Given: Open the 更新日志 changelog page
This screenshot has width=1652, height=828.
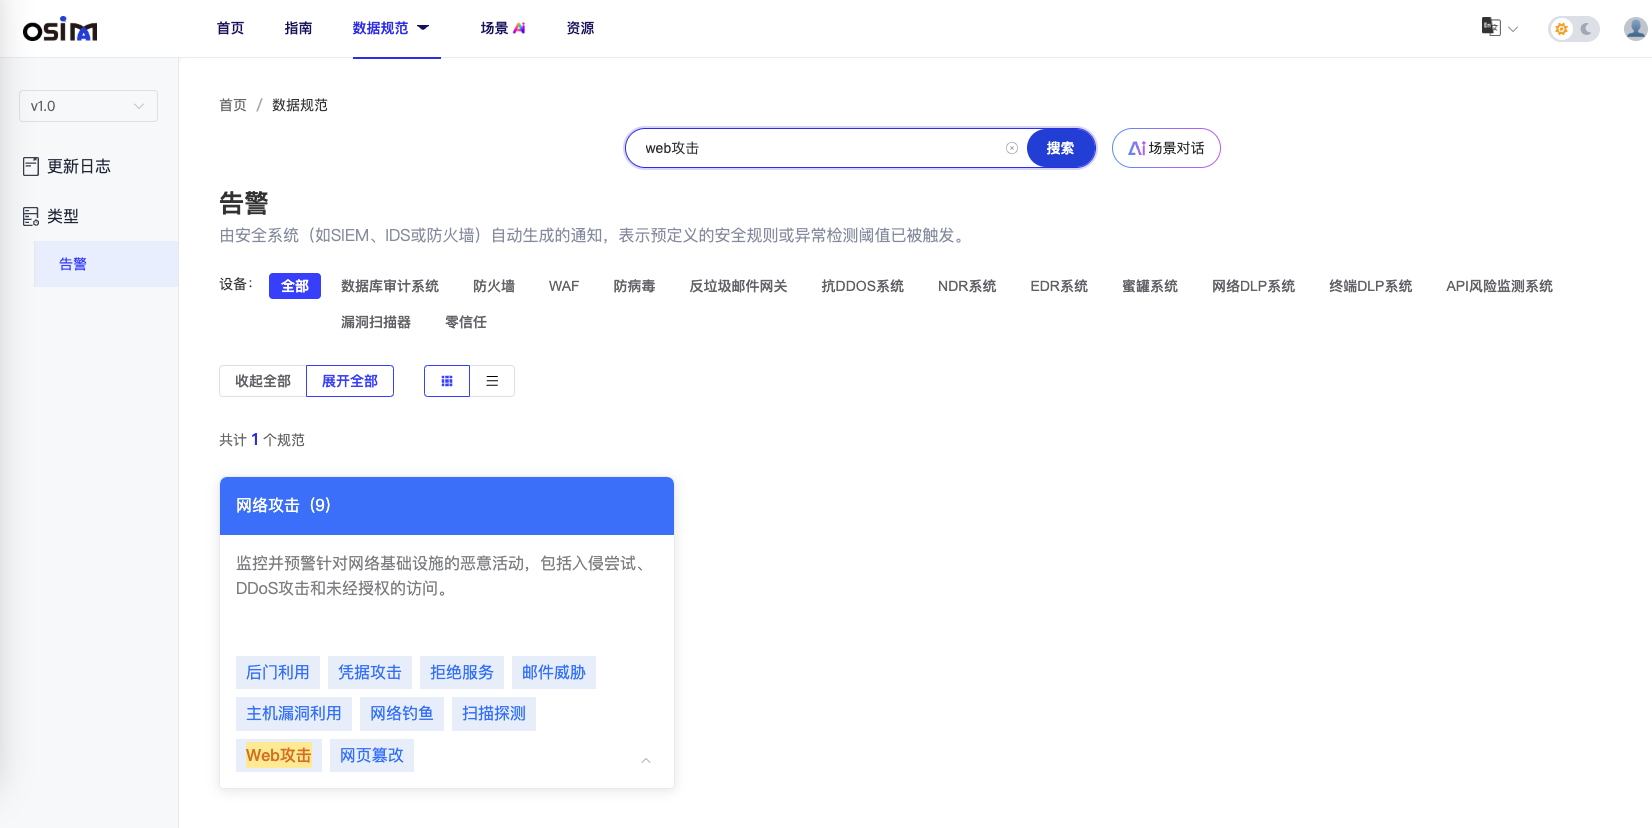Looking at the screenshot, I should tap(79, 166).
